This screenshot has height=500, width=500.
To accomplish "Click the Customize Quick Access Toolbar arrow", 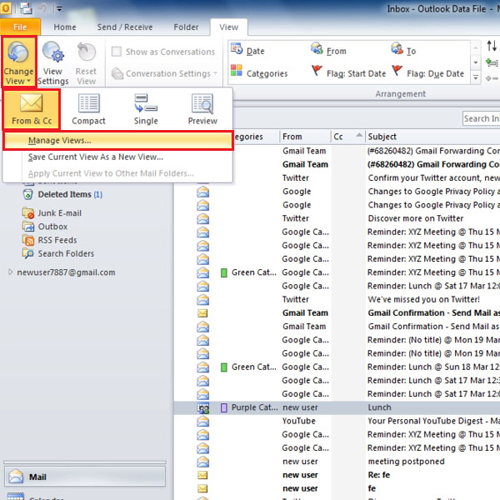I will [59, 9].
